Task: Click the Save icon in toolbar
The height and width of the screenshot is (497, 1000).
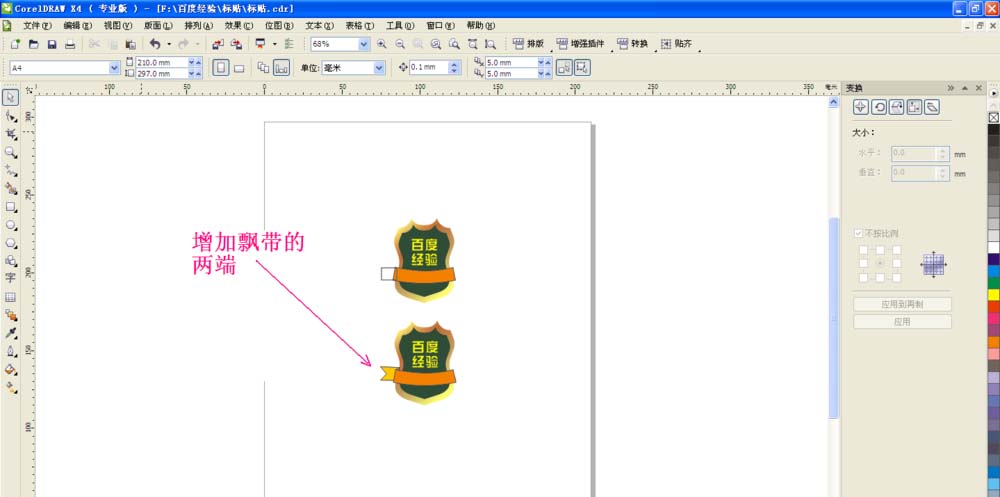Action: click(52, 44)
